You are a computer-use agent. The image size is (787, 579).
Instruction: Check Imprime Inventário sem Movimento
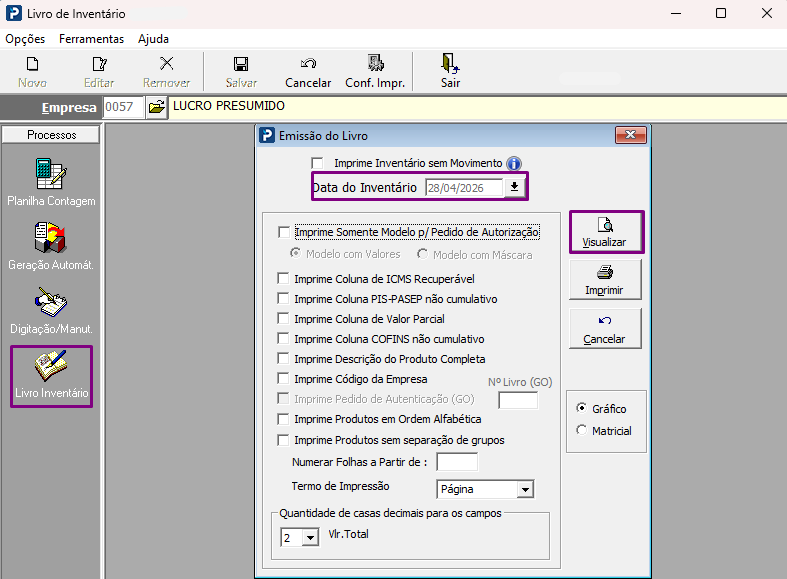317,163
